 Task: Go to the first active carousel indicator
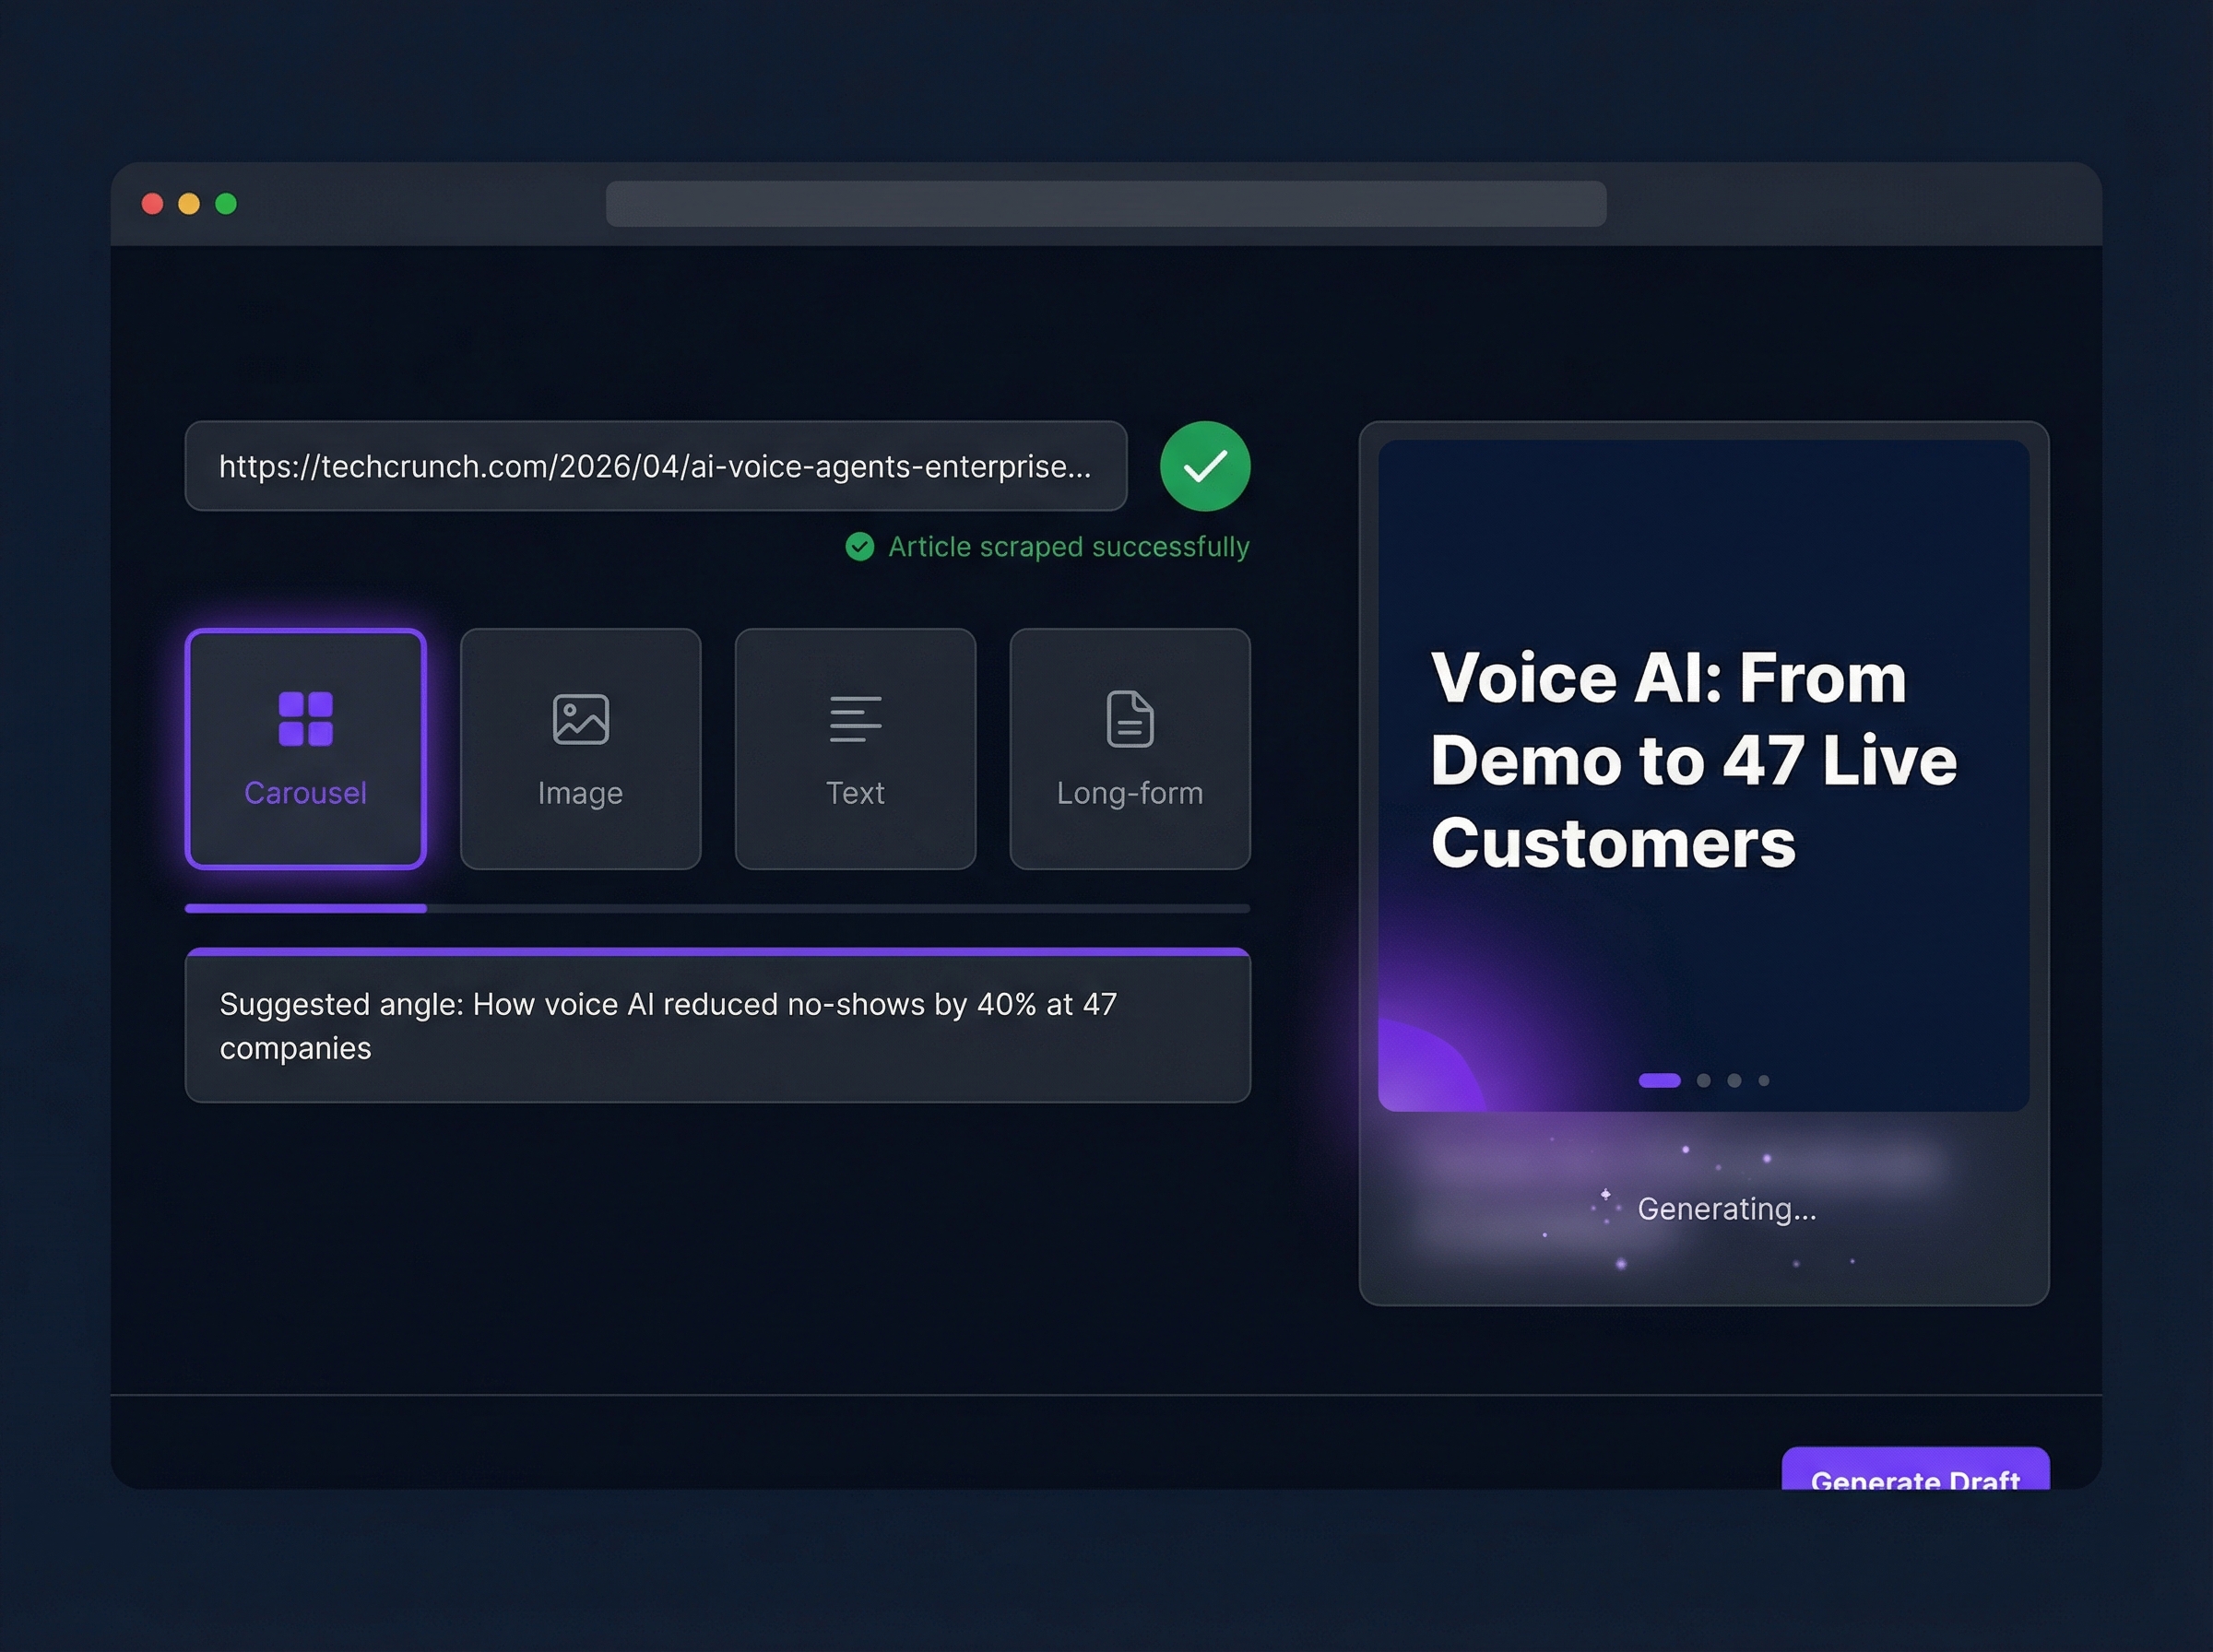click(x=1659, y=1080)
